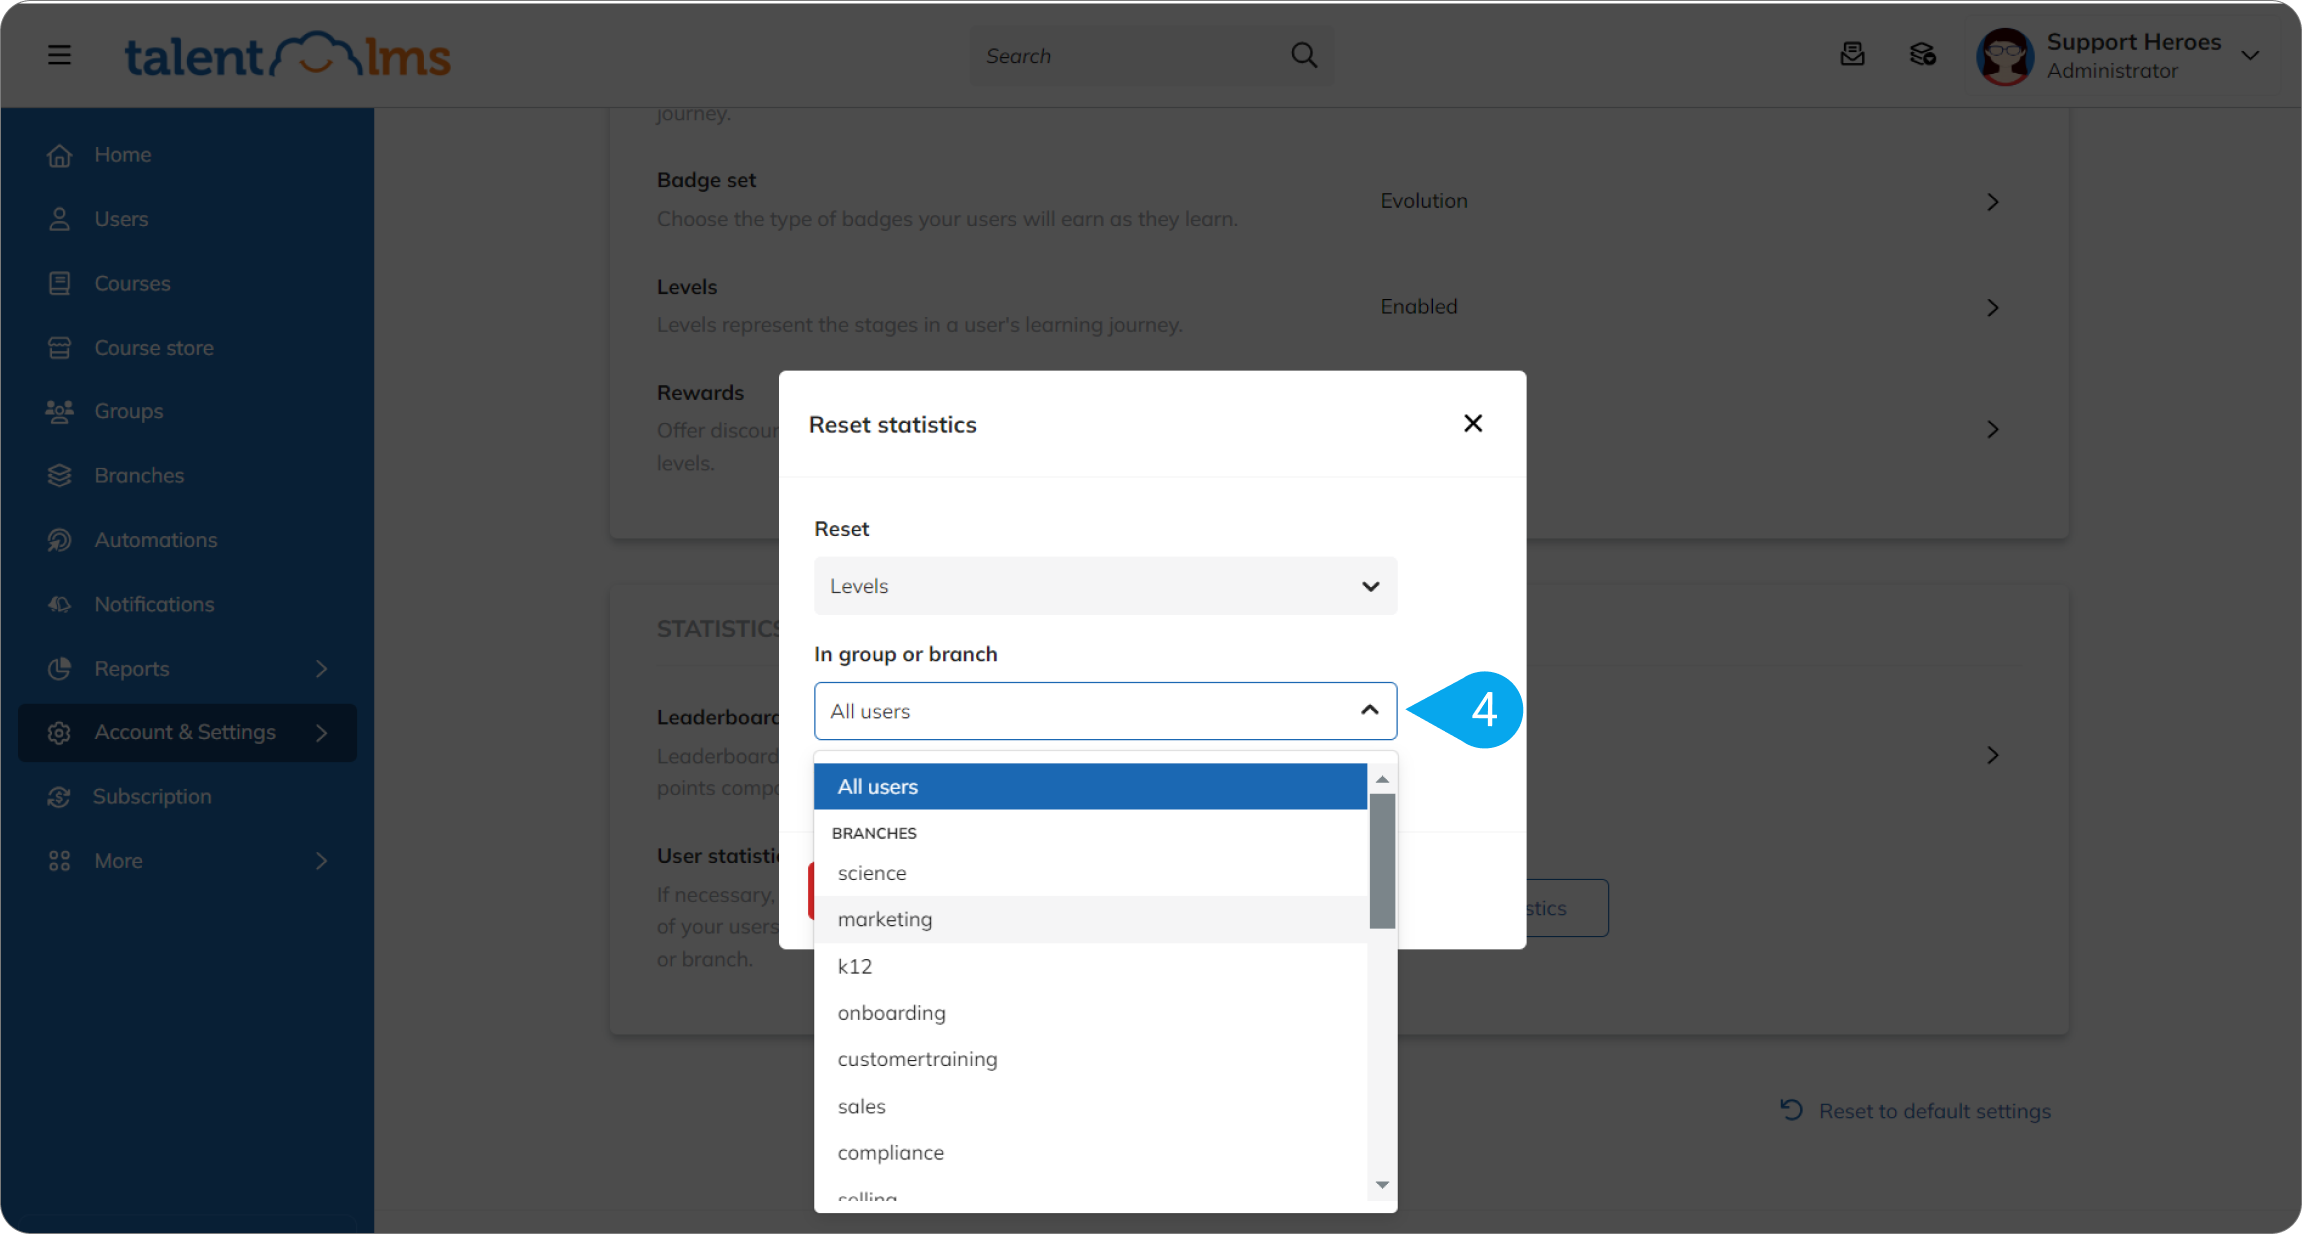Choose the sales branch
The height and width of the screenshot is (1234, 2302).
point(1090,1106)
